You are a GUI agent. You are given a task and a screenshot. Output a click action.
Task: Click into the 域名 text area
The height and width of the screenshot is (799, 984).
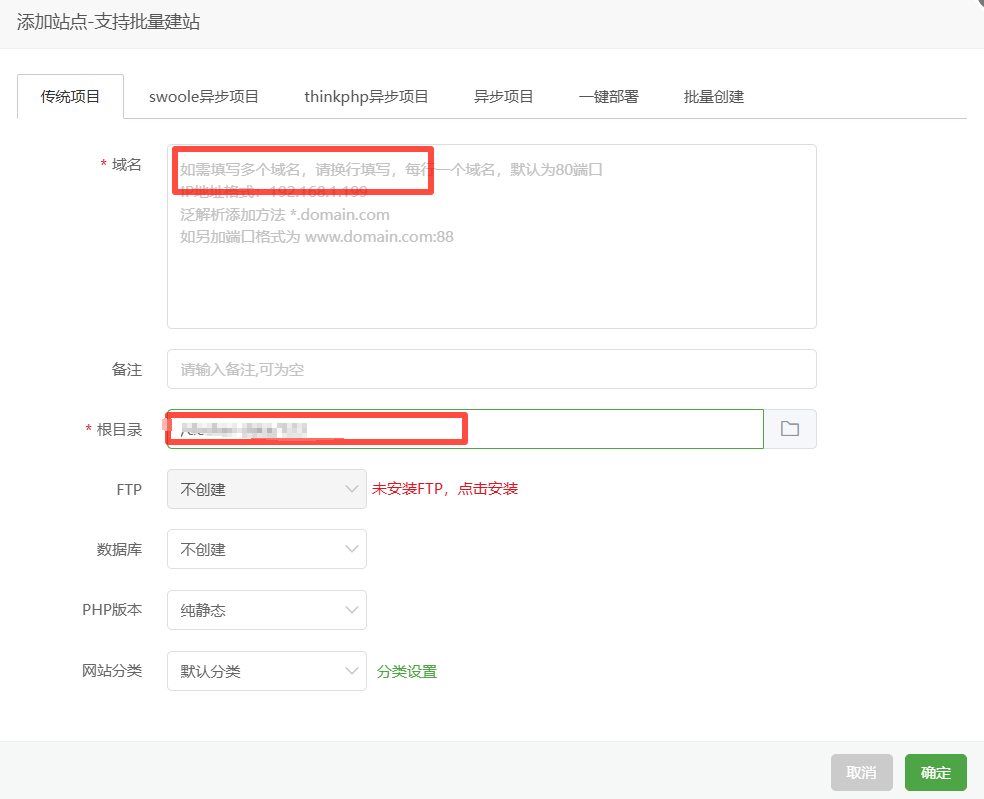491,270
